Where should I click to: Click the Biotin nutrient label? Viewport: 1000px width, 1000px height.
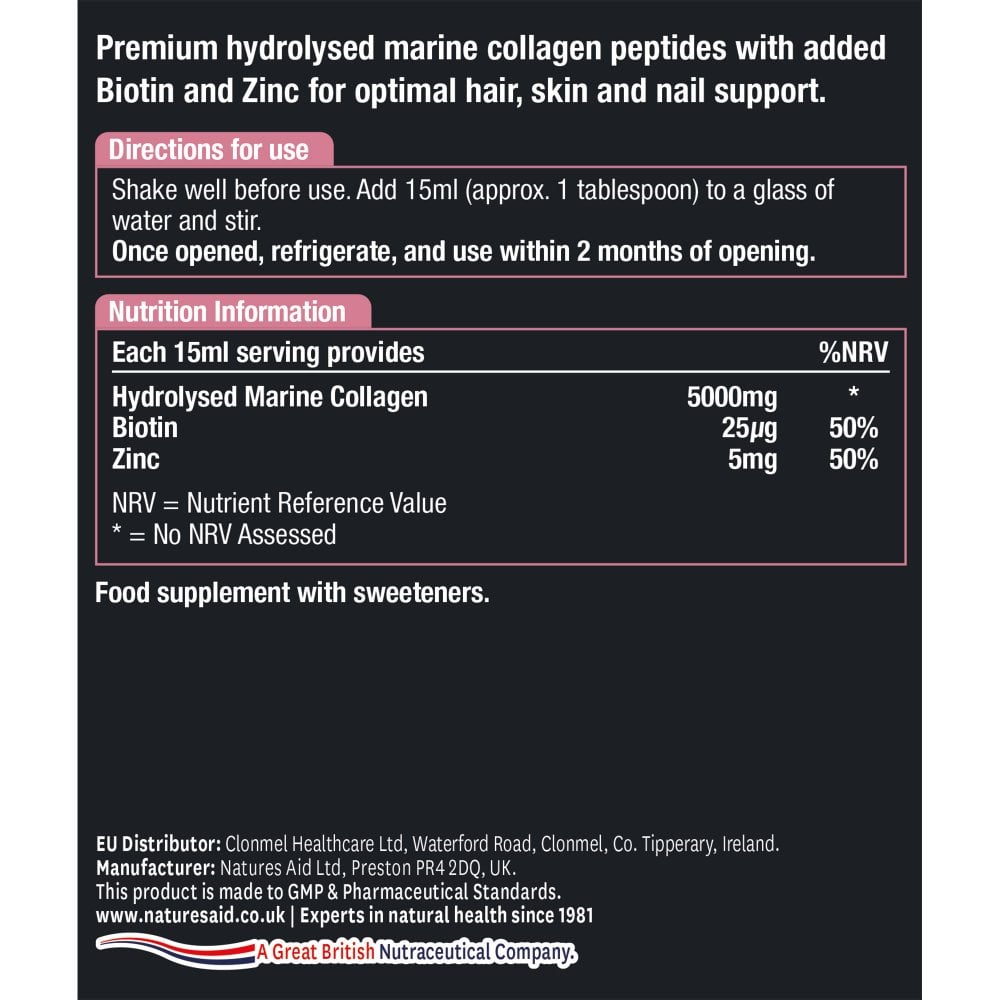pos(145,428)
